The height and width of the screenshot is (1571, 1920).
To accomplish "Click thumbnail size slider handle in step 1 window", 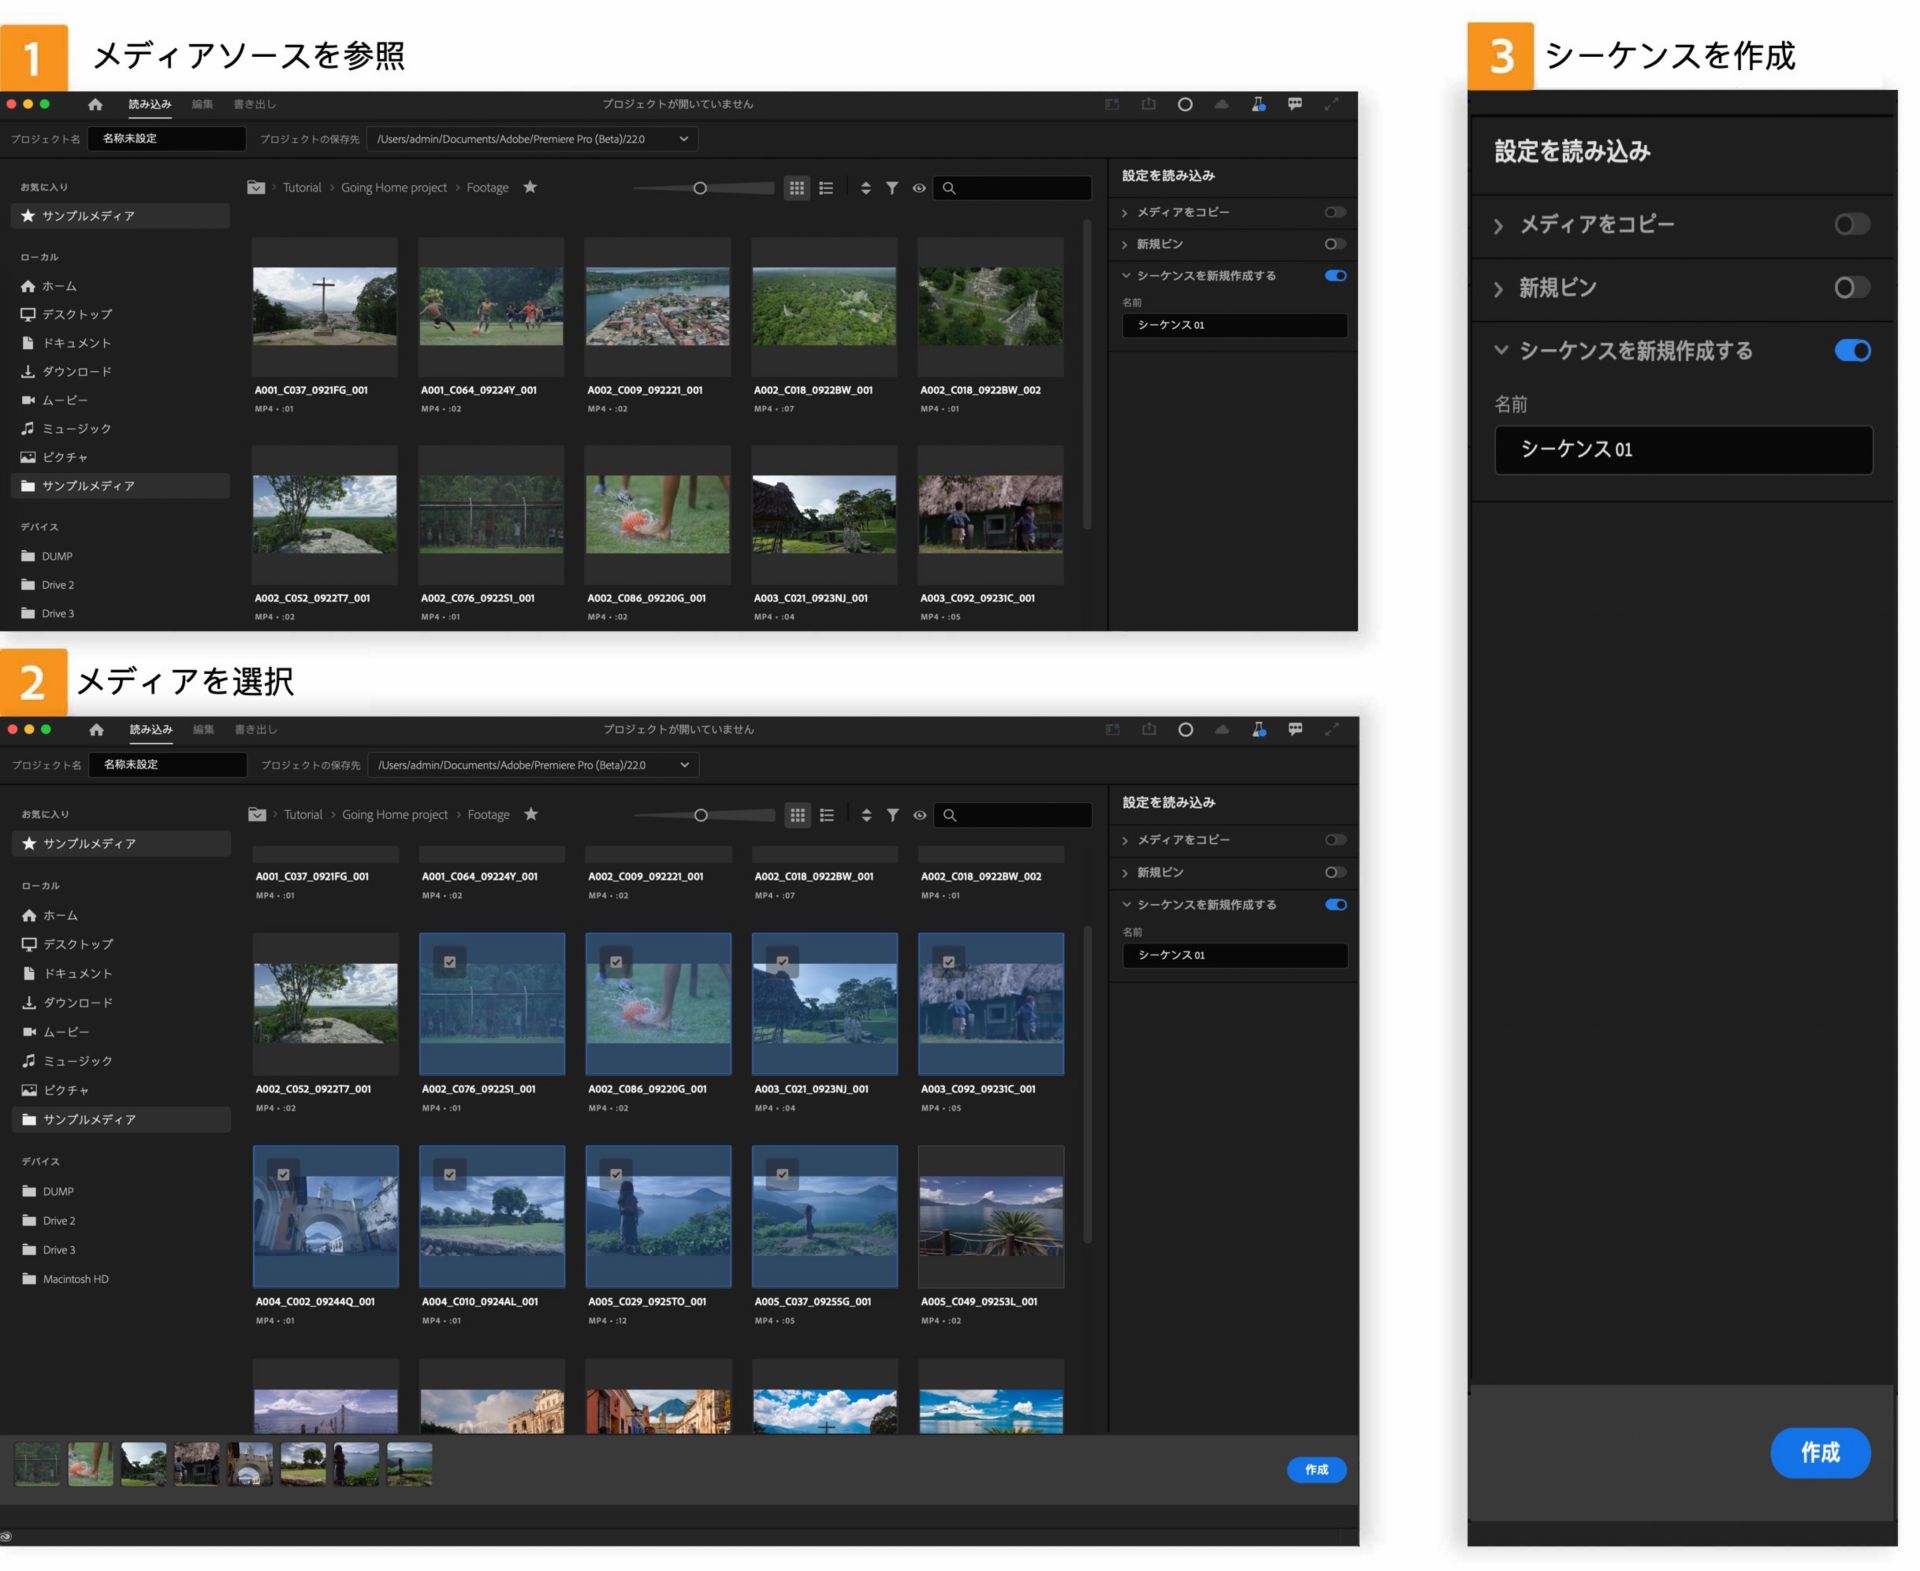I will (700, 188).
